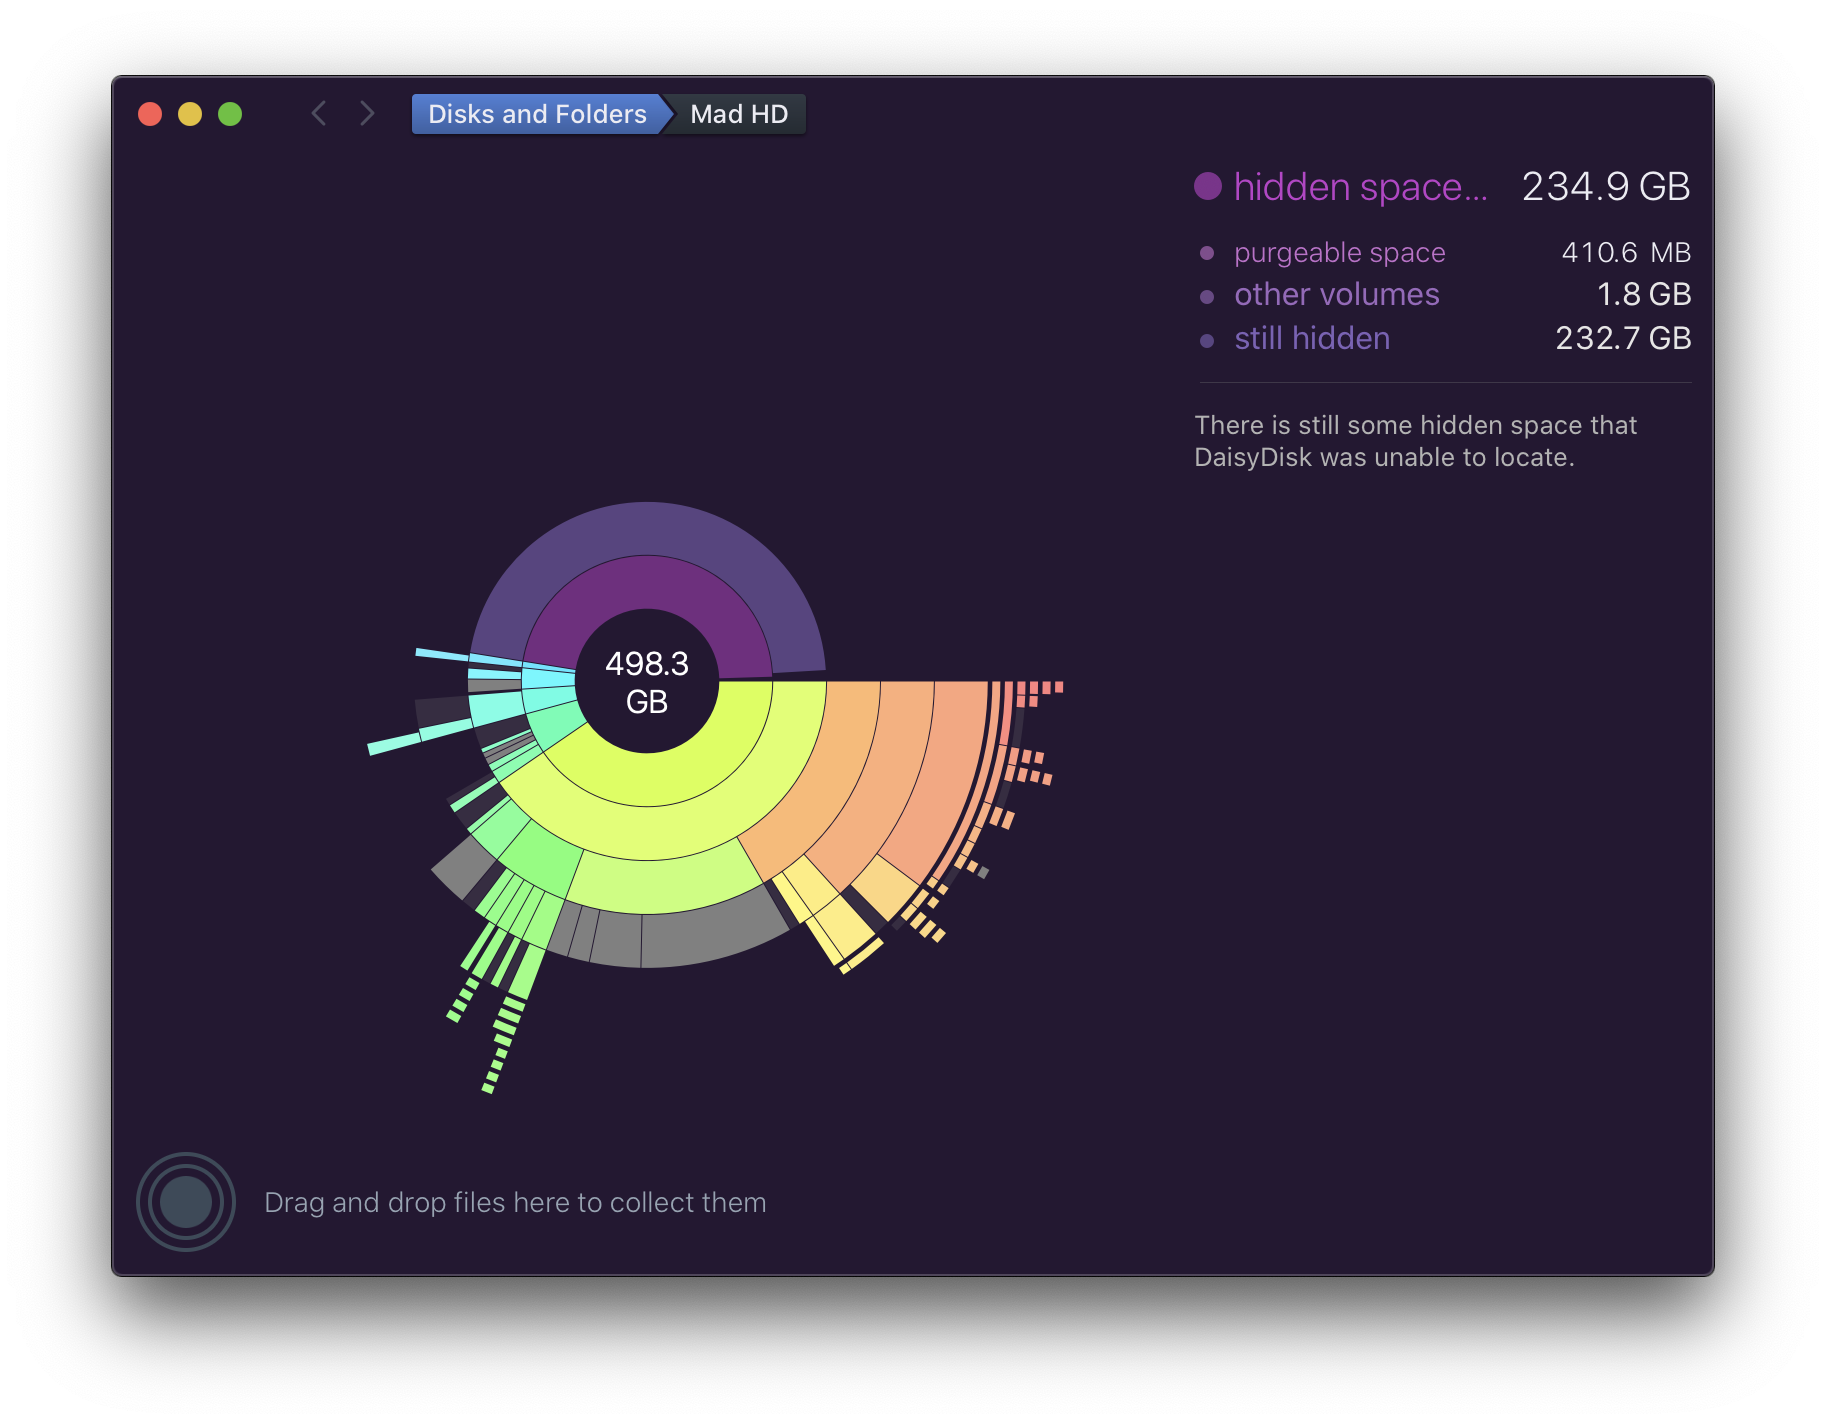The image size is (1826, 1424).
Task: Navigate forward using the right arrow
Action: pyautogui.click(x=367, y=114)
